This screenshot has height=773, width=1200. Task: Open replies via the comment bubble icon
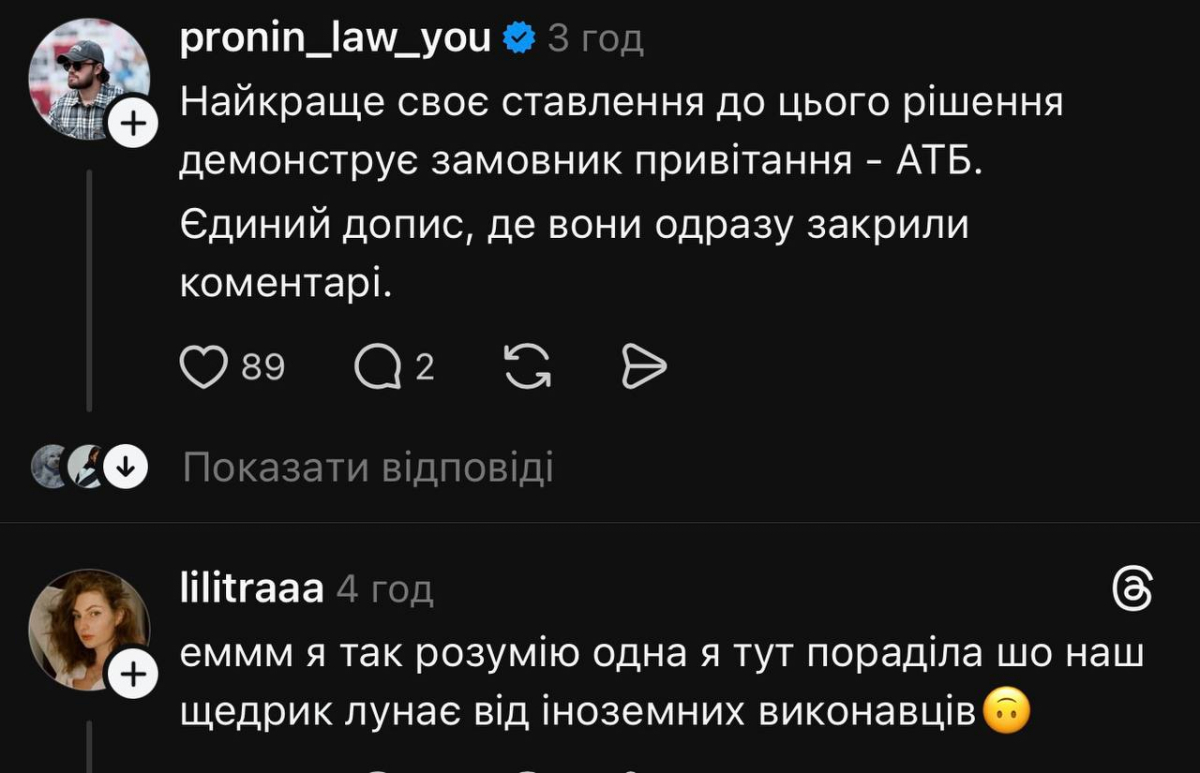pyautogui.click(x=378, y=369)
